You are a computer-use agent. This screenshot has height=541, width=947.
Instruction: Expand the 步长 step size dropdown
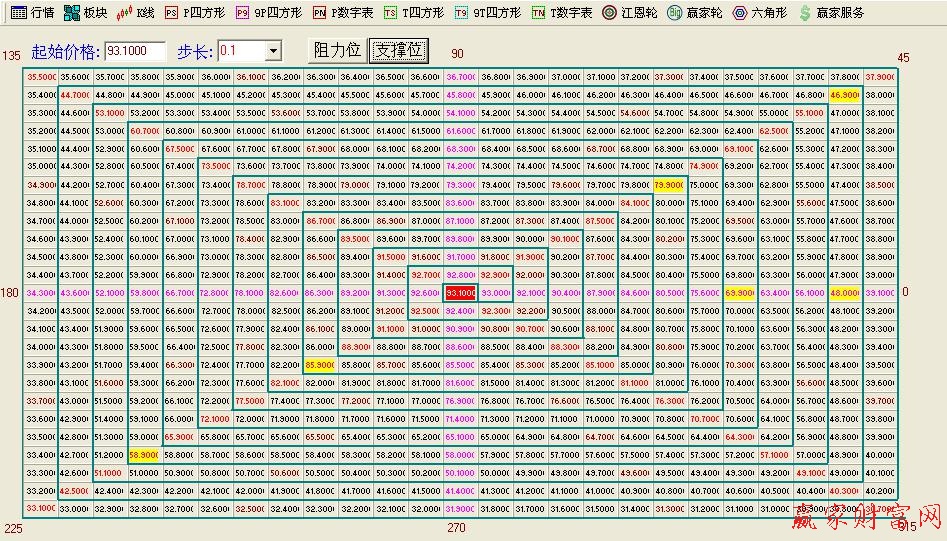coord(273,51)
